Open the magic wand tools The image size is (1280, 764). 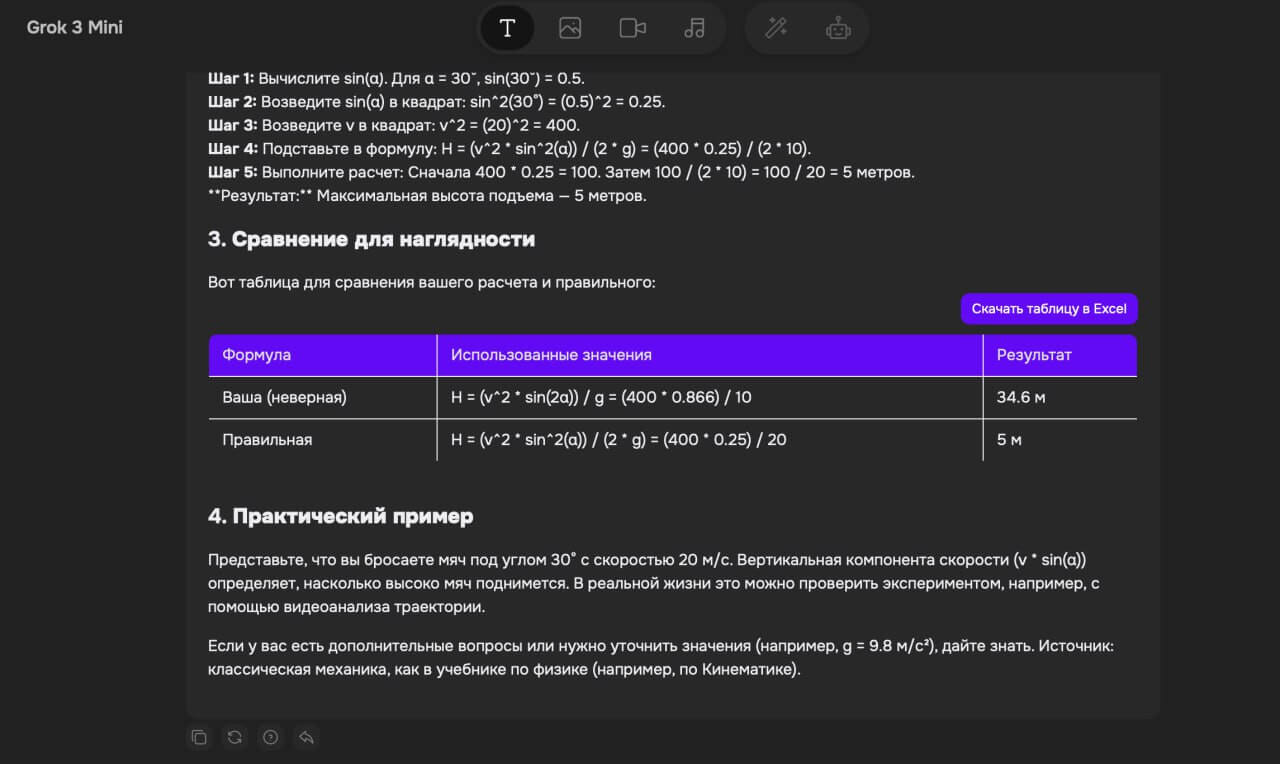coord(776,28)
